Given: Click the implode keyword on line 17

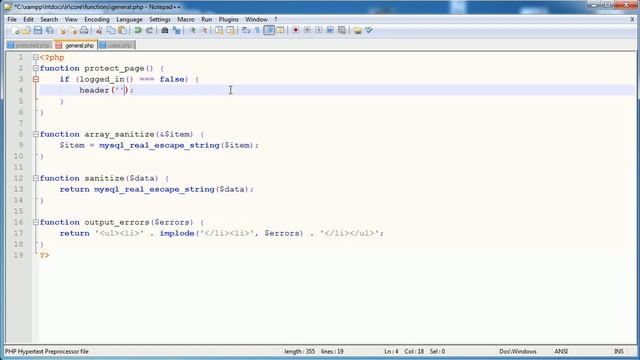Looking at the screenshot, I should (177, 233).
